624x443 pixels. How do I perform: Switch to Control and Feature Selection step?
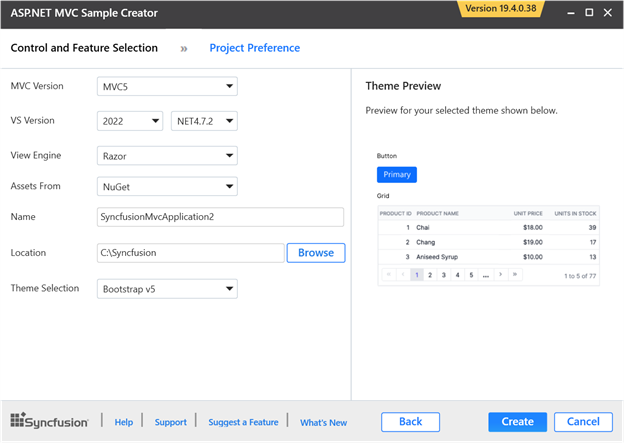[84, 48]
